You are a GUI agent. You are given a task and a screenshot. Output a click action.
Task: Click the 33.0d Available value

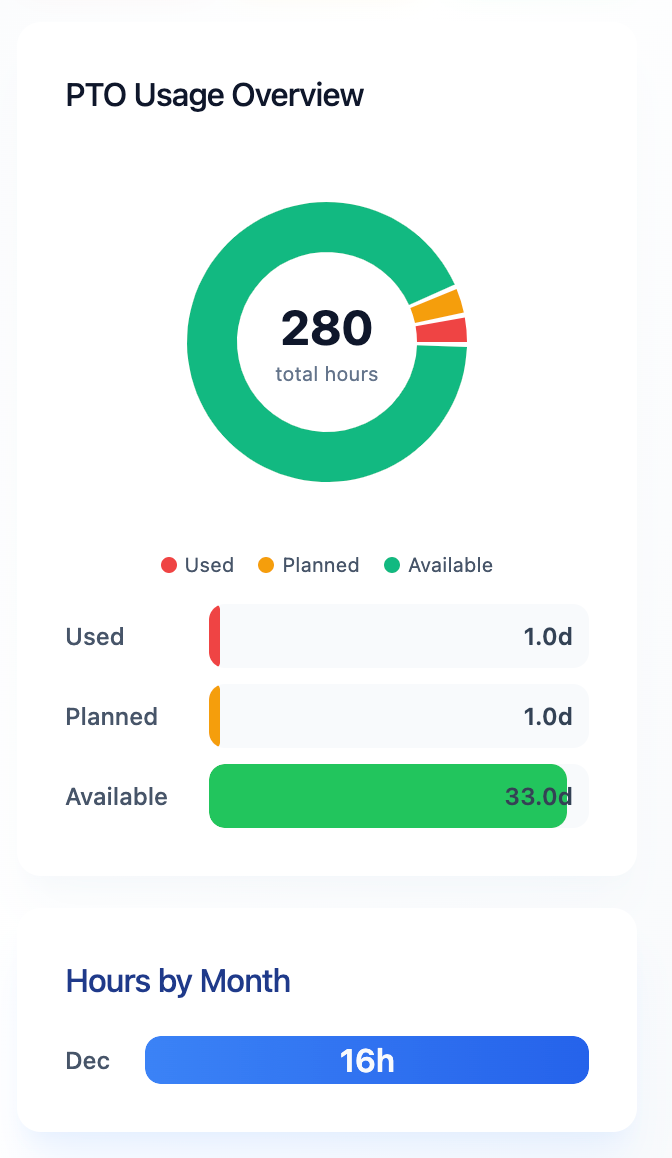(x=538, y=797)
